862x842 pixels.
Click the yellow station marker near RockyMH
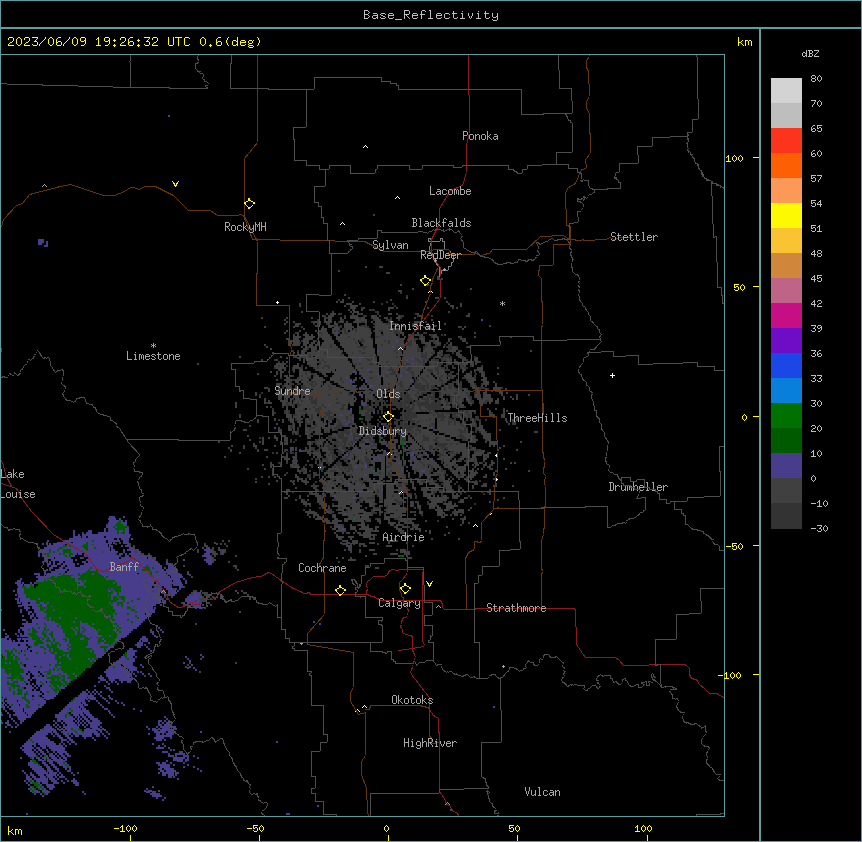[249, 204]
